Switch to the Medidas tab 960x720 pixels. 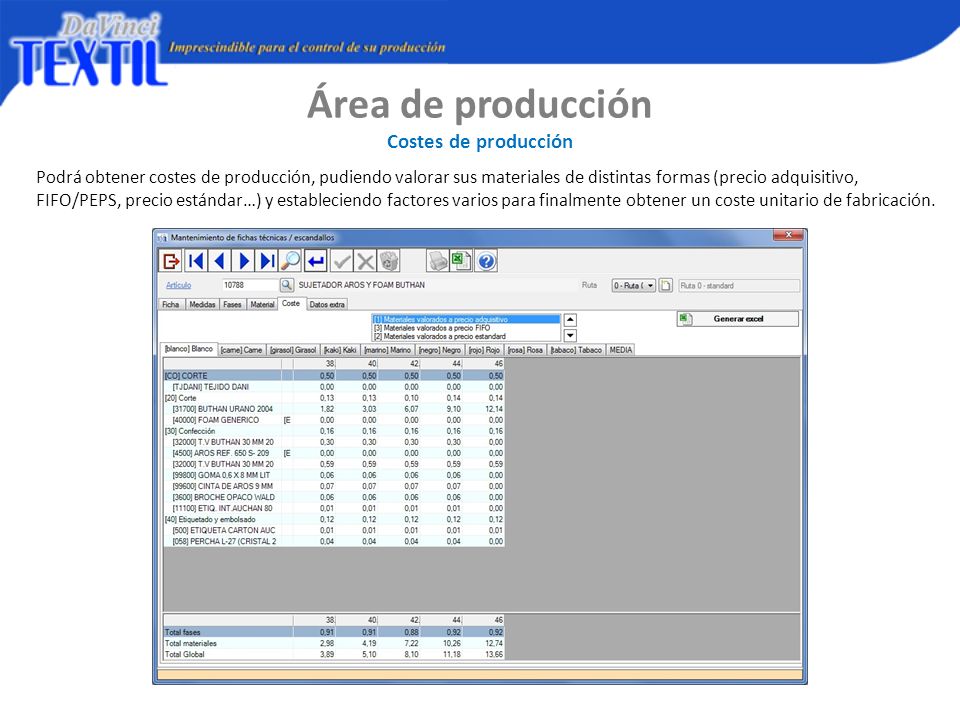point(202,304)
